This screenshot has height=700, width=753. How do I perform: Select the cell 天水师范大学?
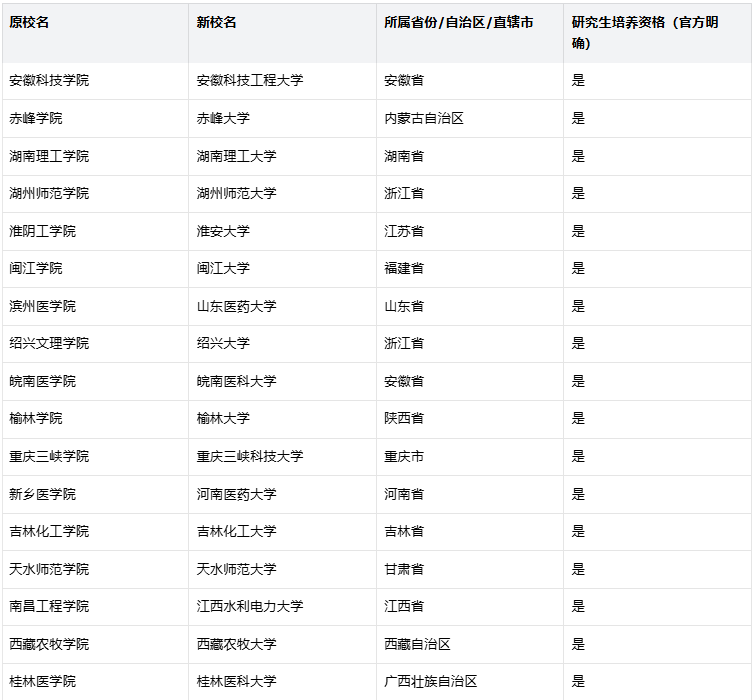pyautogui.click(x=282, y=570)
